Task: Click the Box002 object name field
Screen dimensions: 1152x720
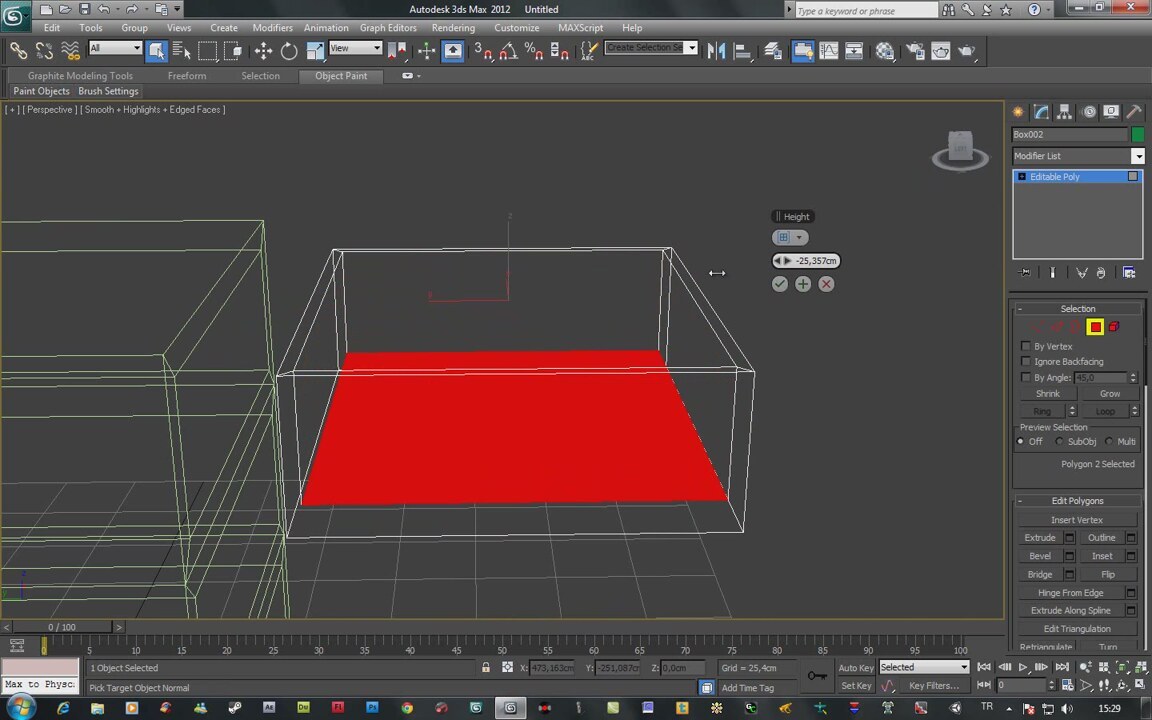Action: tap(1070, 134)
